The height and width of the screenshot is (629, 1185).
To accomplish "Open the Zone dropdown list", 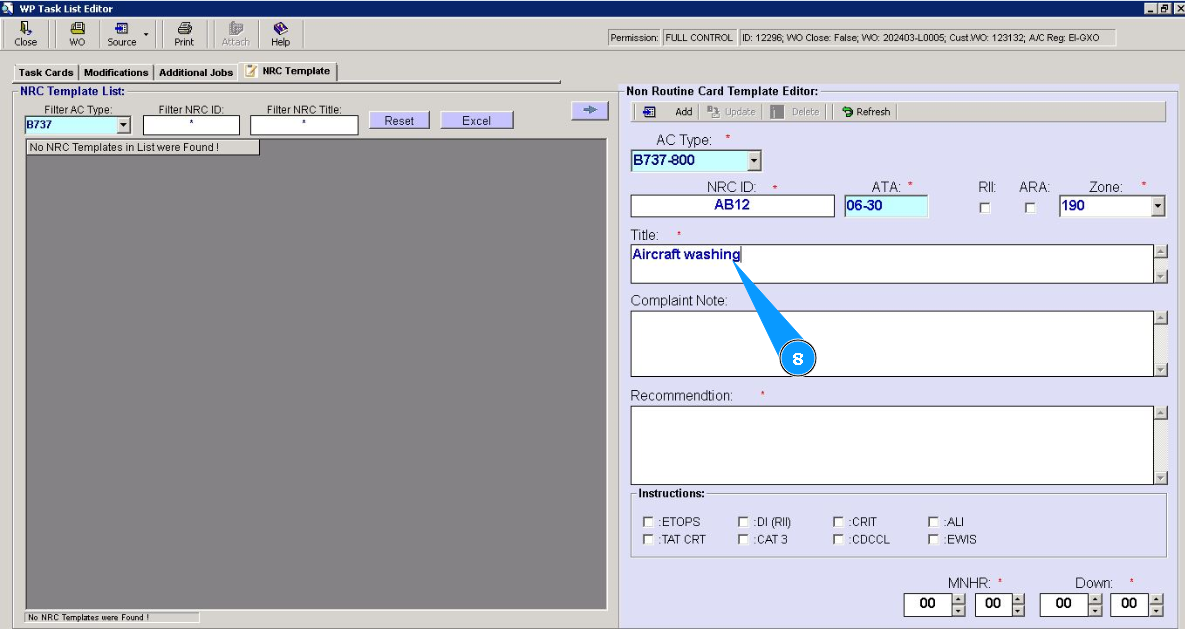I will (1158, 206).
